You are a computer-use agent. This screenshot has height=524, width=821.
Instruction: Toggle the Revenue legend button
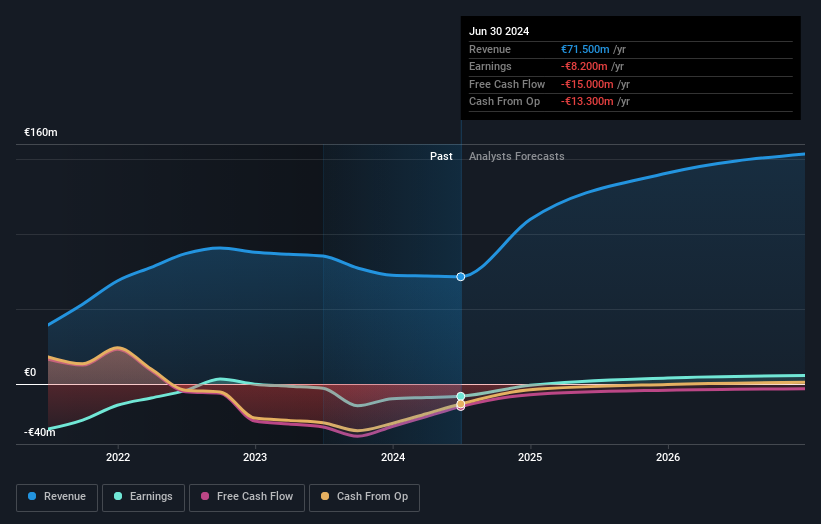pos(57,497)
